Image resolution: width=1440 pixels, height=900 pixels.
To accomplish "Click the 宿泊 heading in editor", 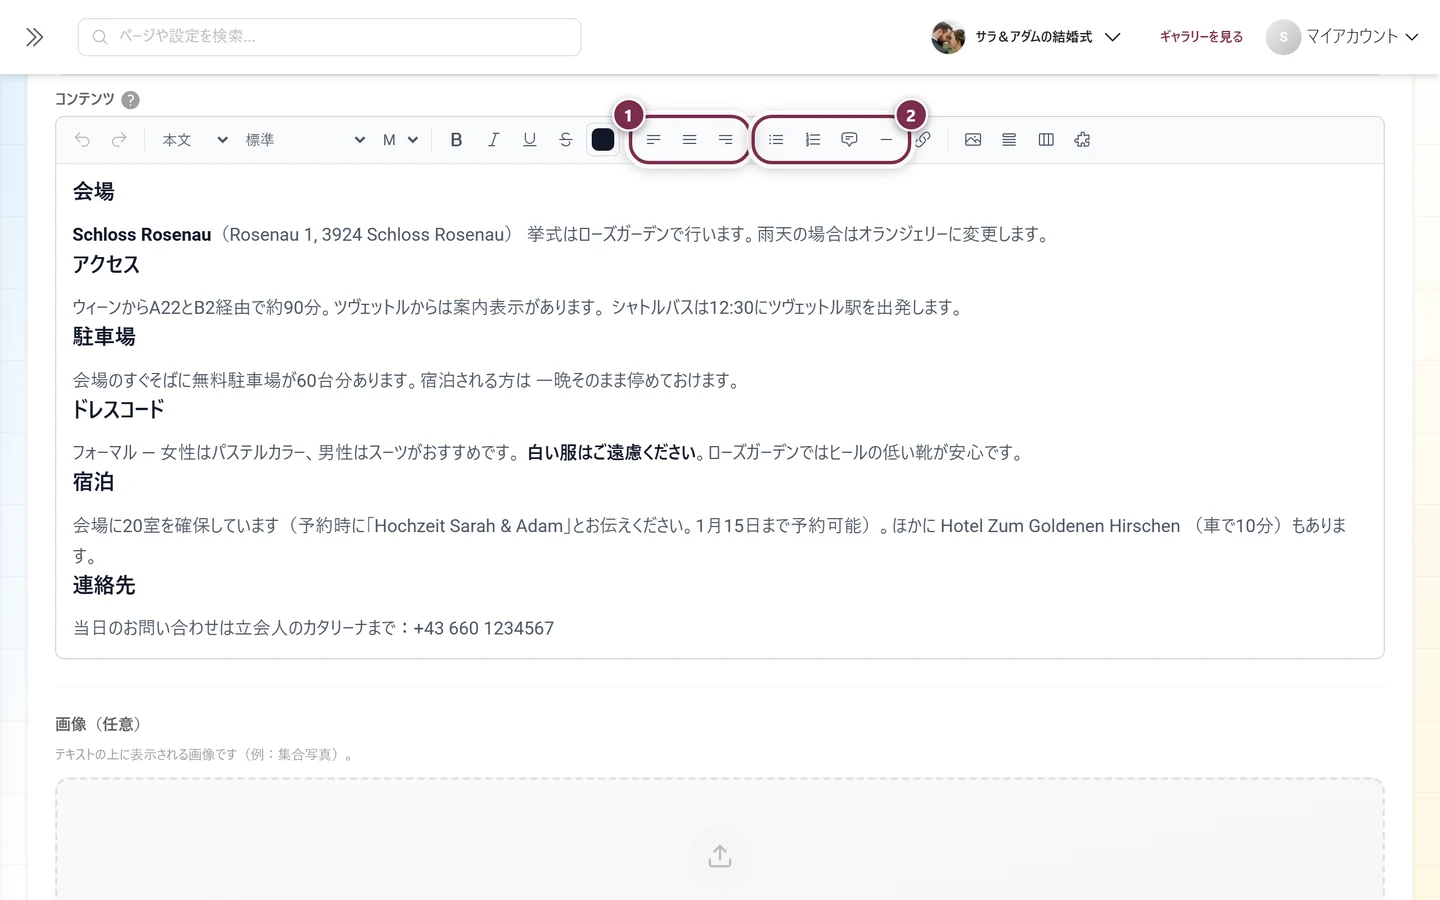I will click(x=93, y=482).
